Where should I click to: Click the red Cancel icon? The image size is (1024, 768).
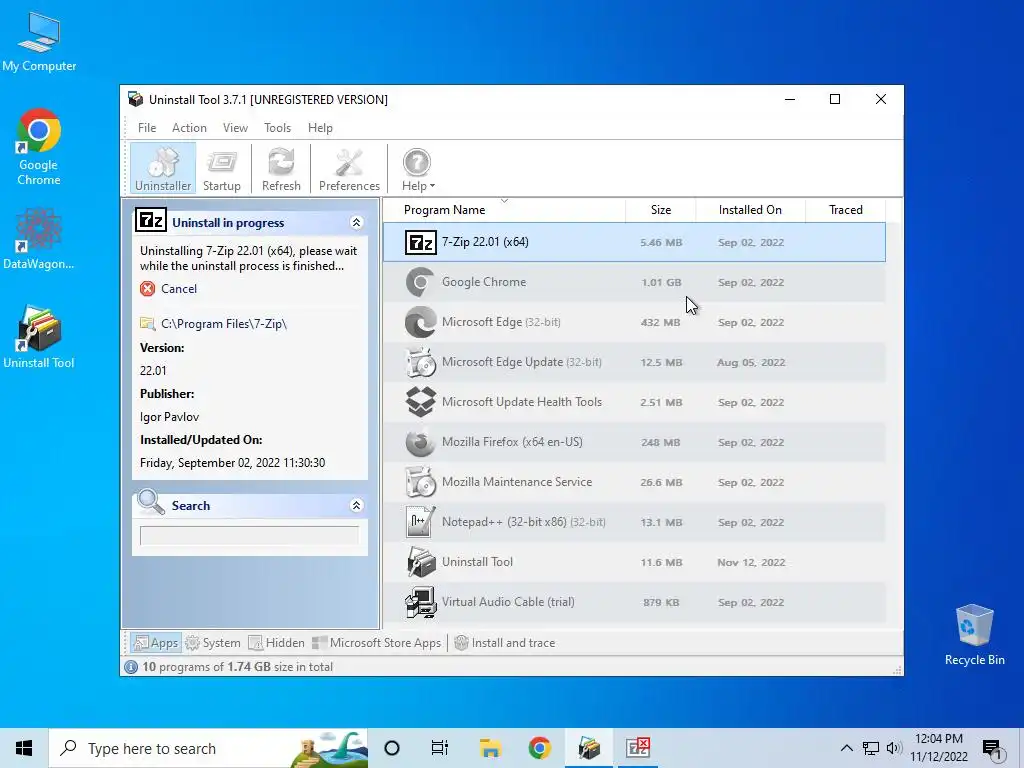point(148,289)
